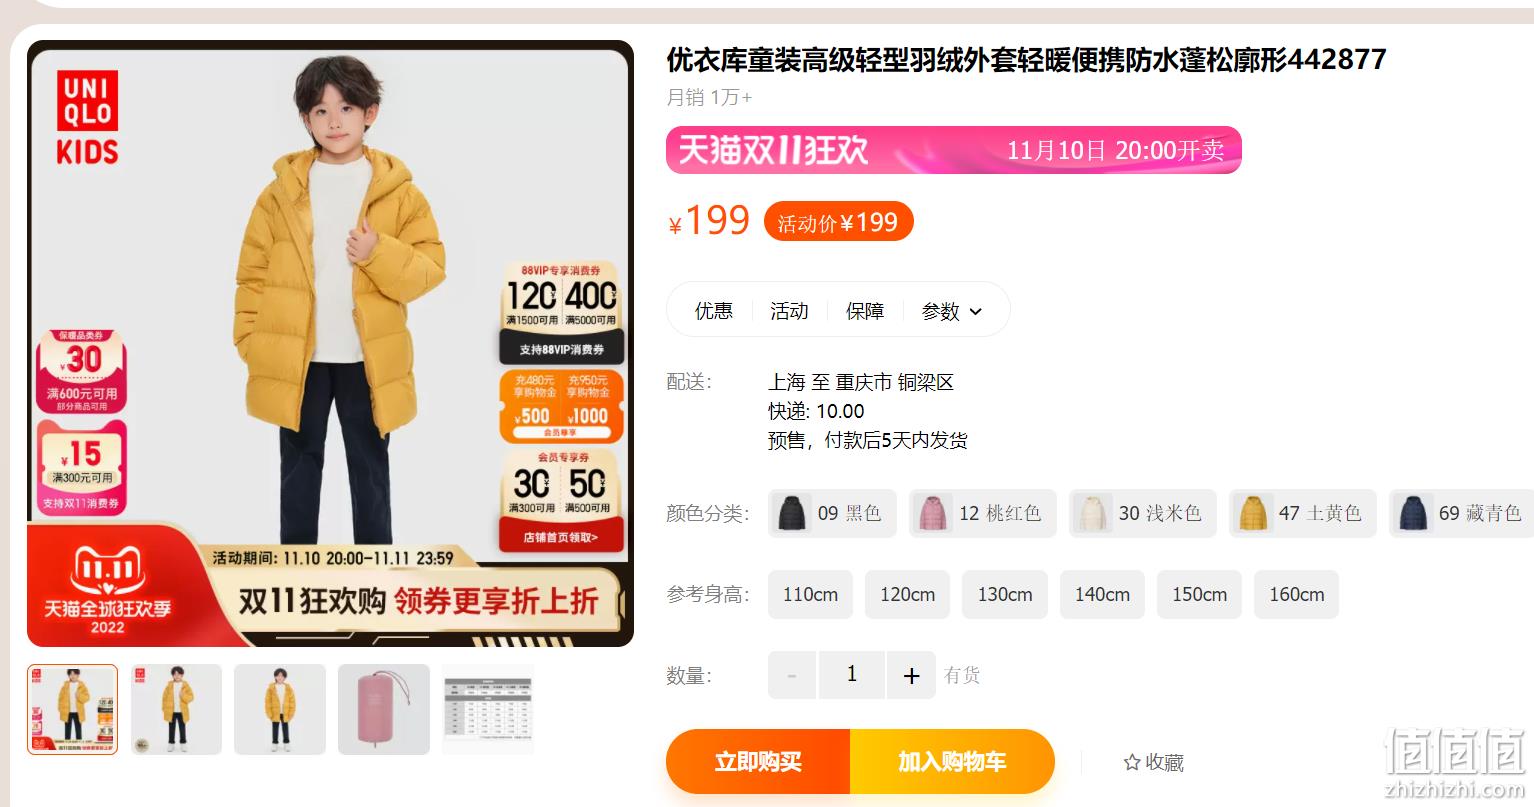The width and height of the screenshot is (1534, 807).
Task: Select the 110cm height size
Action: (x=810, y=595)
